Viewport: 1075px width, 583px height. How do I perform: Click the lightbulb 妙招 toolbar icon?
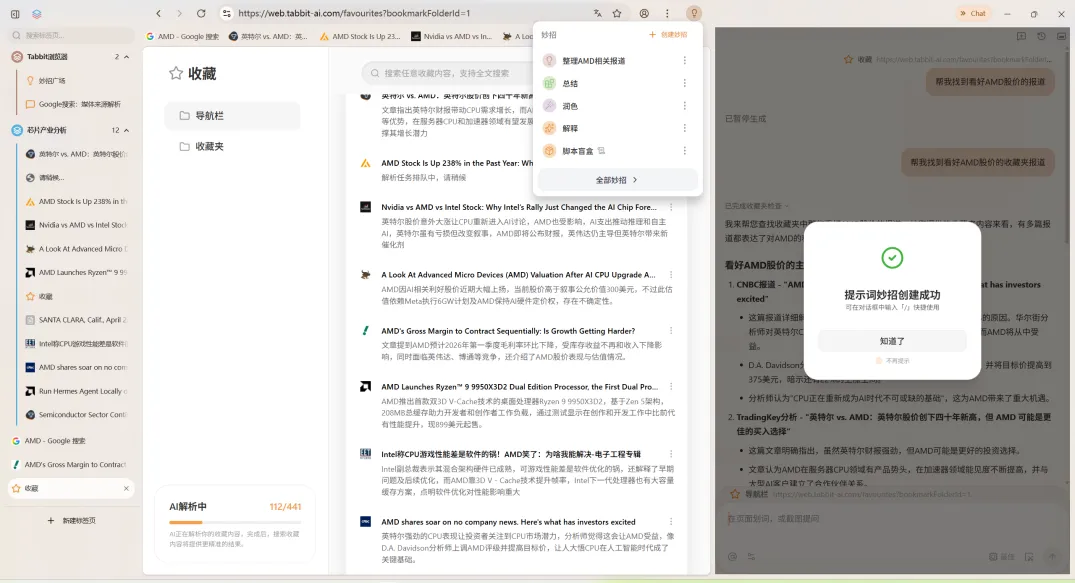(x=694, y=13)
